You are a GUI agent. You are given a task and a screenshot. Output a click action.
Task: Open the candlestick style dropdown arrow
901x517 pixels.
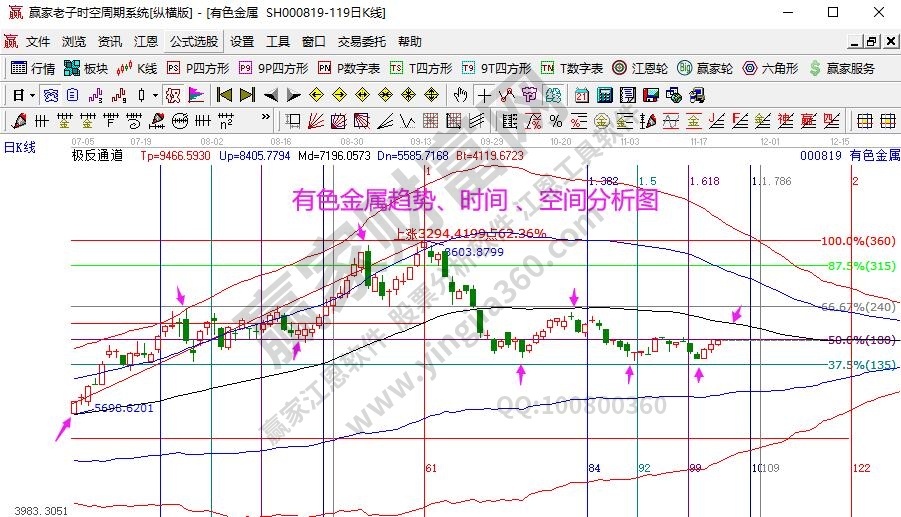155,95
